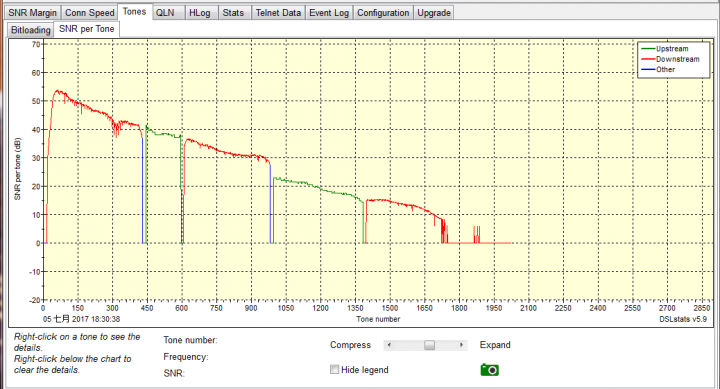Click the slider thumb between Compress and Expand
This screenshot has height=389, width=720.
click(429, 345)
